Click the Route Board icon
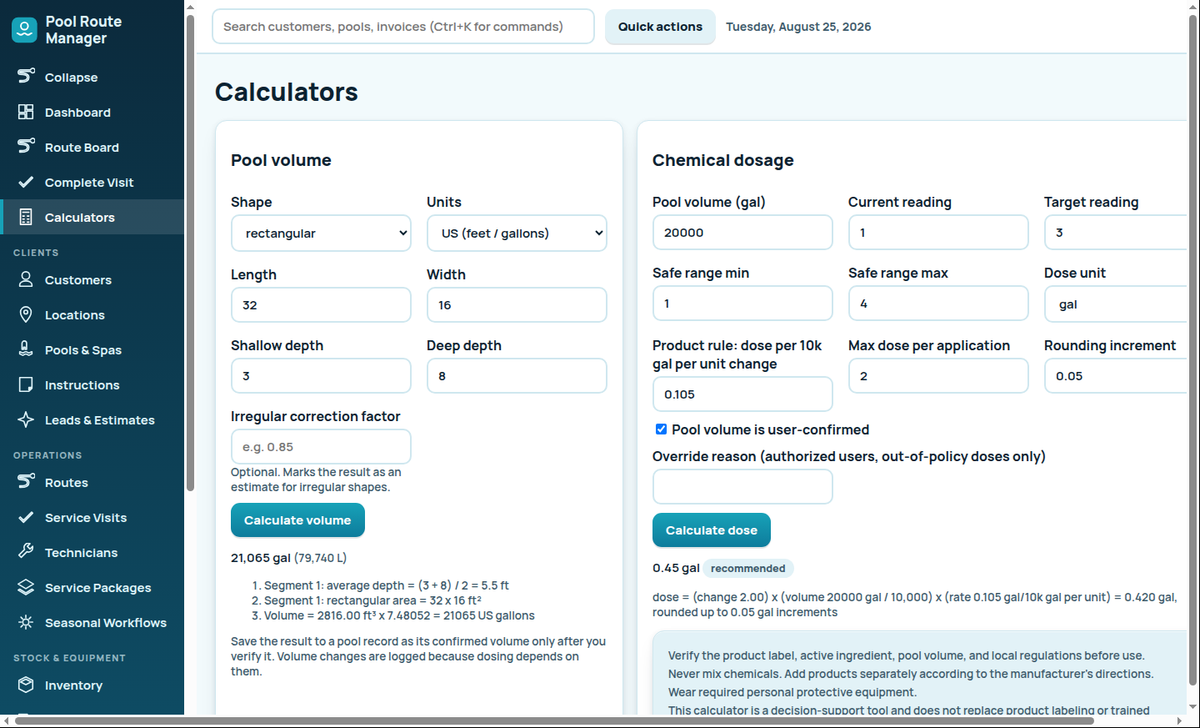The width and height of the screenshot is (1200, 728). pyautogui.click(x=26, y=147)
